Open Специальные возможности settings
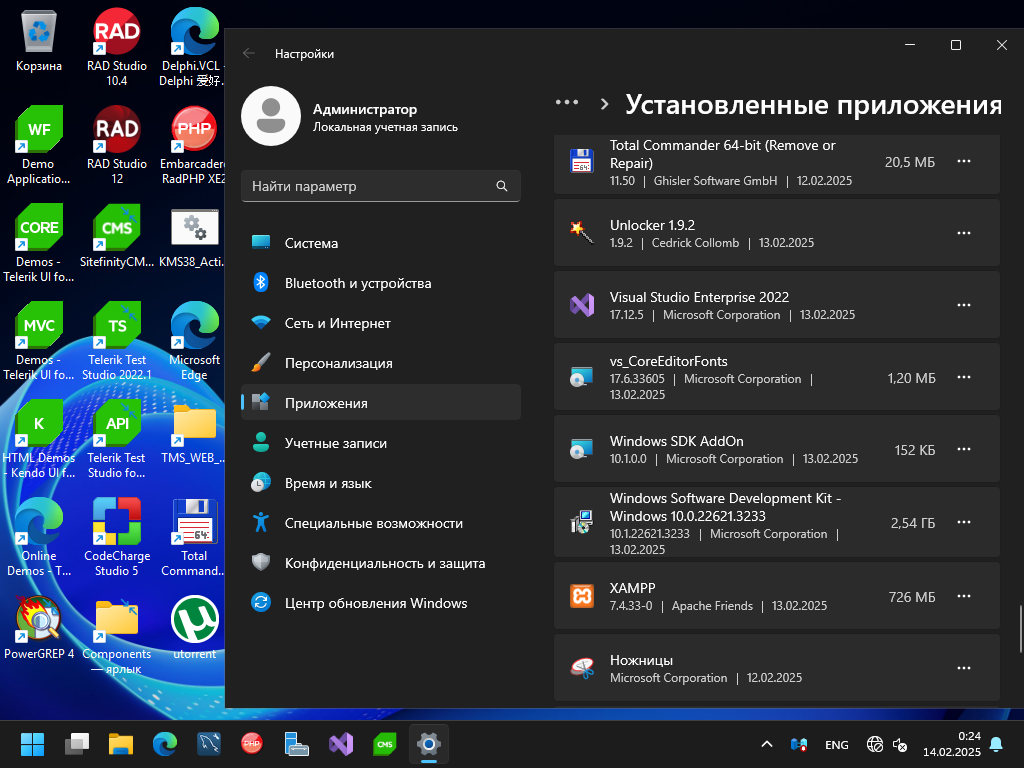 [x=381, y=523]
